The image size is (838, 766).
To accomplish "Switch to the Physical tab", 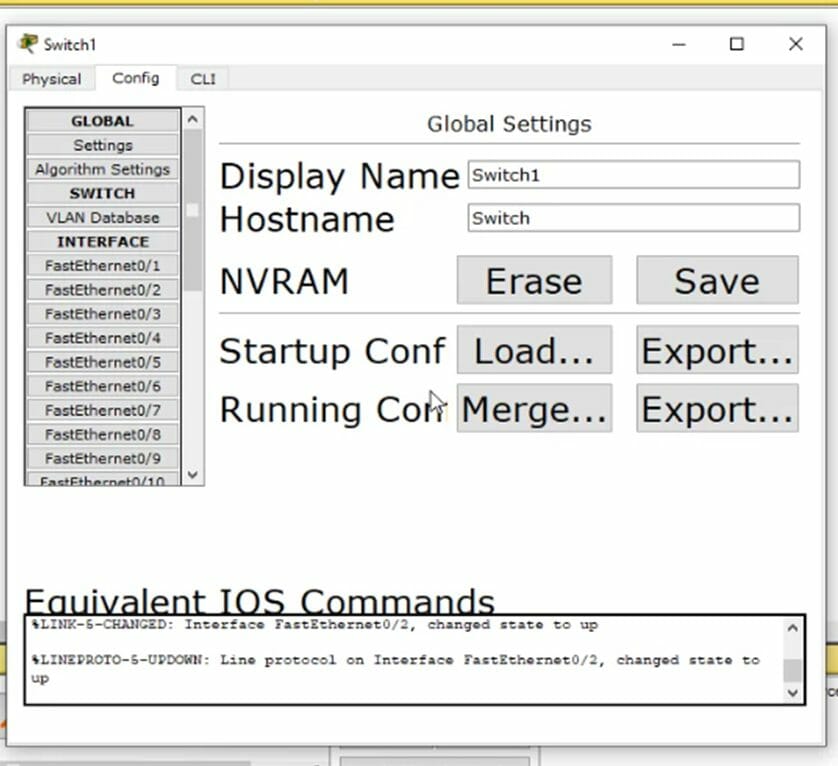I will [x=51, y=78].
